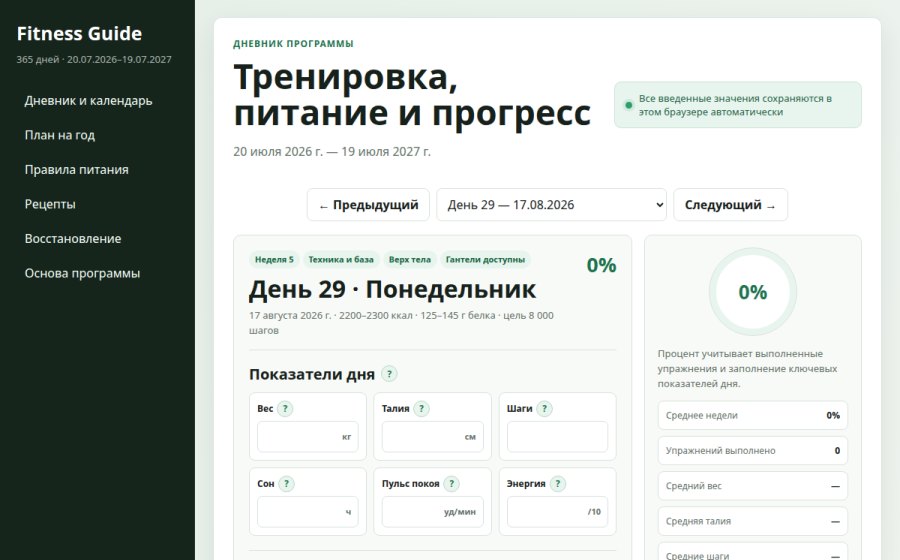This screenshot has width=900, height=560.
Task: Open Дневник и календарь in sidebar
Action: tap(88, 100)
